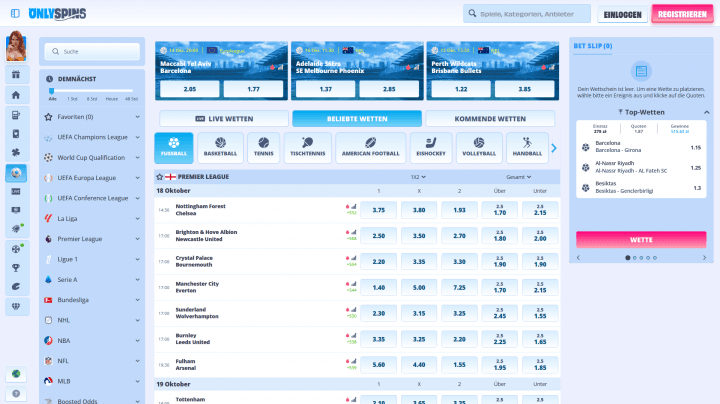The height and width of the screenshot is (404, 720).
Task: Click the Demnächst time range slider handle
Action: pyautogui.click(x=52, y=90)
